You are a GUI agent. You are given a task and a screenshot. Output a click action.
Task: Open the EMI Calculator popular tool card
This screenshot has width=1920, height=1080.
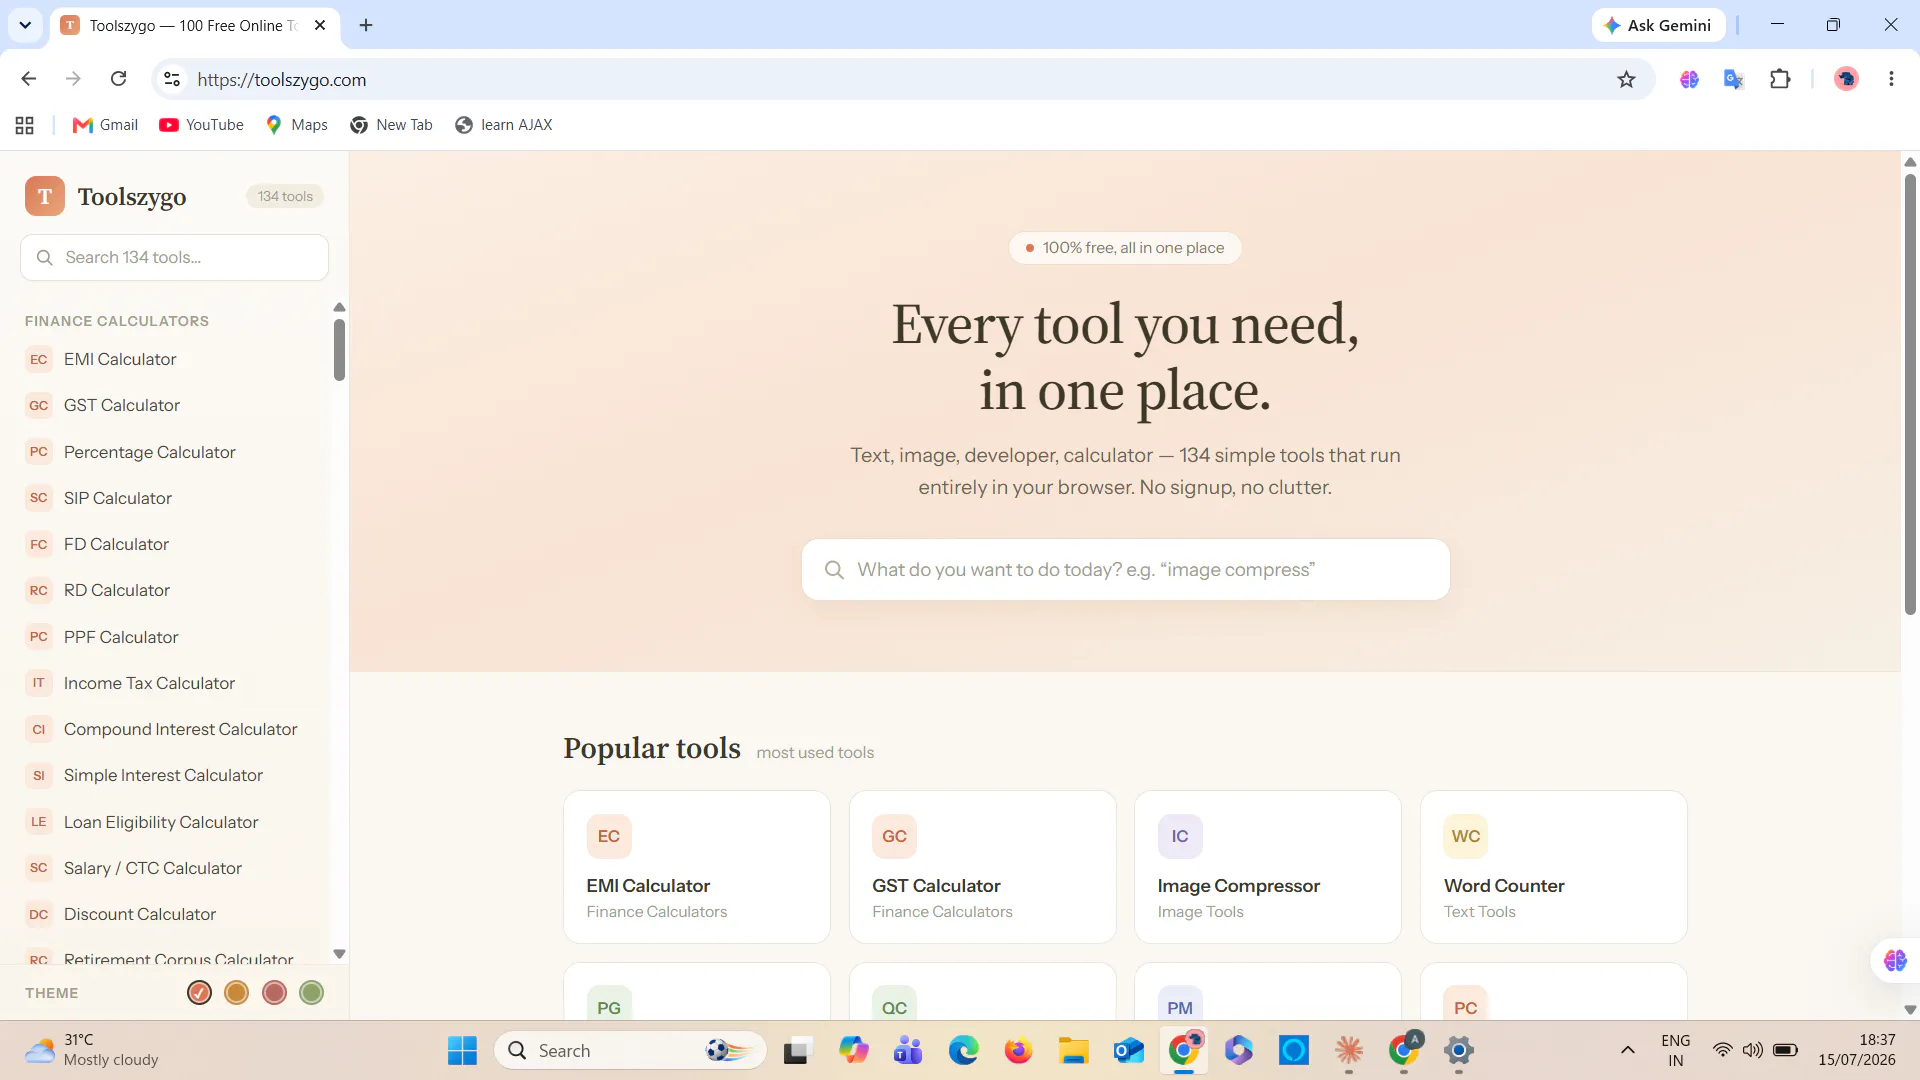coord(696,867)
